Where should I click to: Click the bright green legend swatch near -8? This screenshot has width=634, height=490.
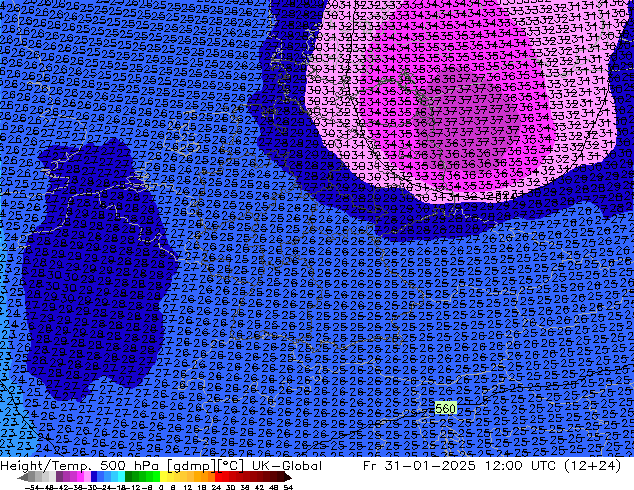tap(156, 476)
